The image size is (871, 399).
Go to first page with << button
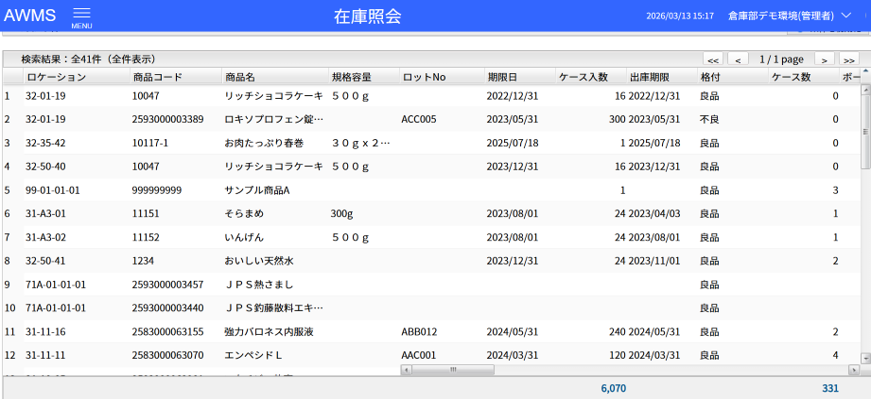[713, 59]
